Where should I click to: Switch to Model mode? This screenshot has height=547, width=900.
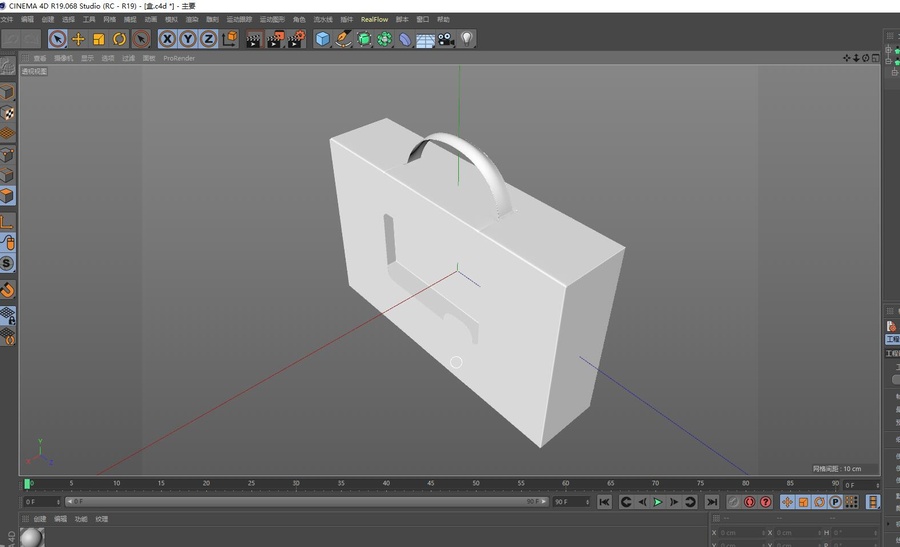[7, 92]
